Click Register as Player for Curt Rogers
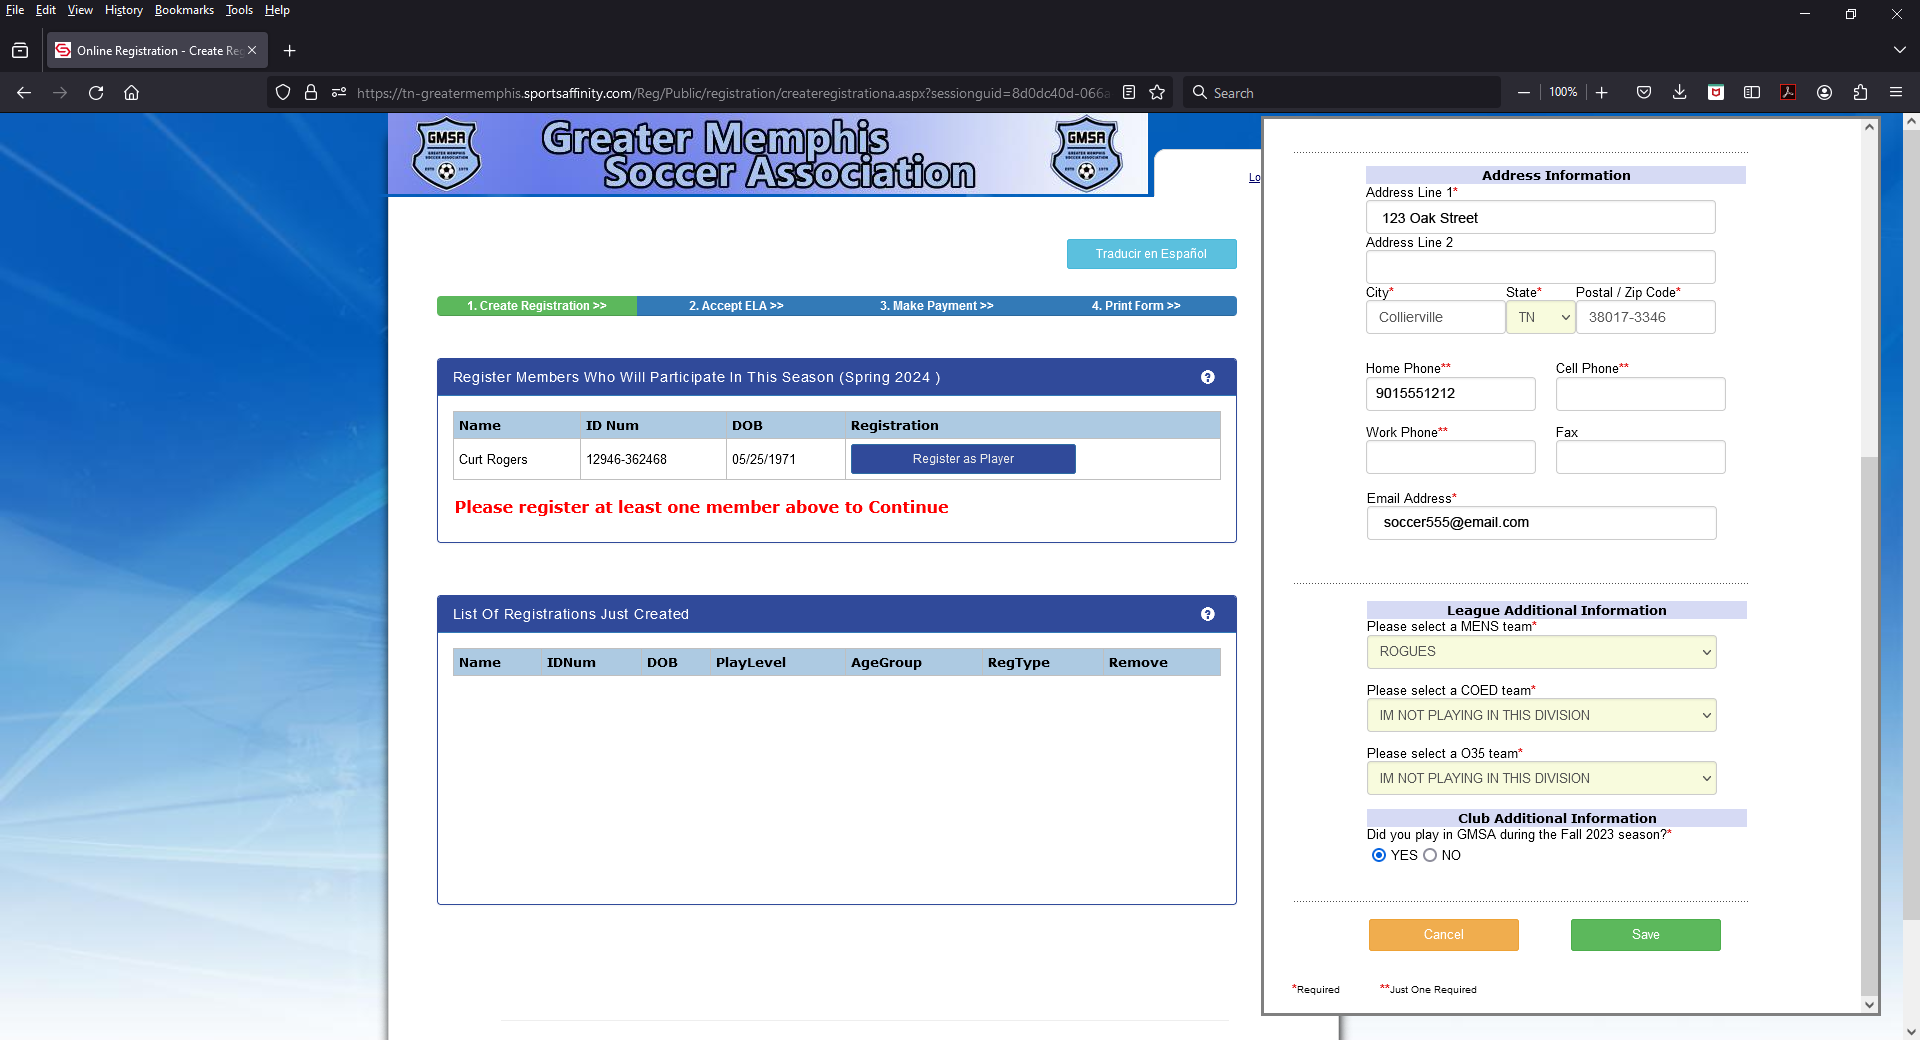The image size is (1920, 1040). [x=963, y=459]
